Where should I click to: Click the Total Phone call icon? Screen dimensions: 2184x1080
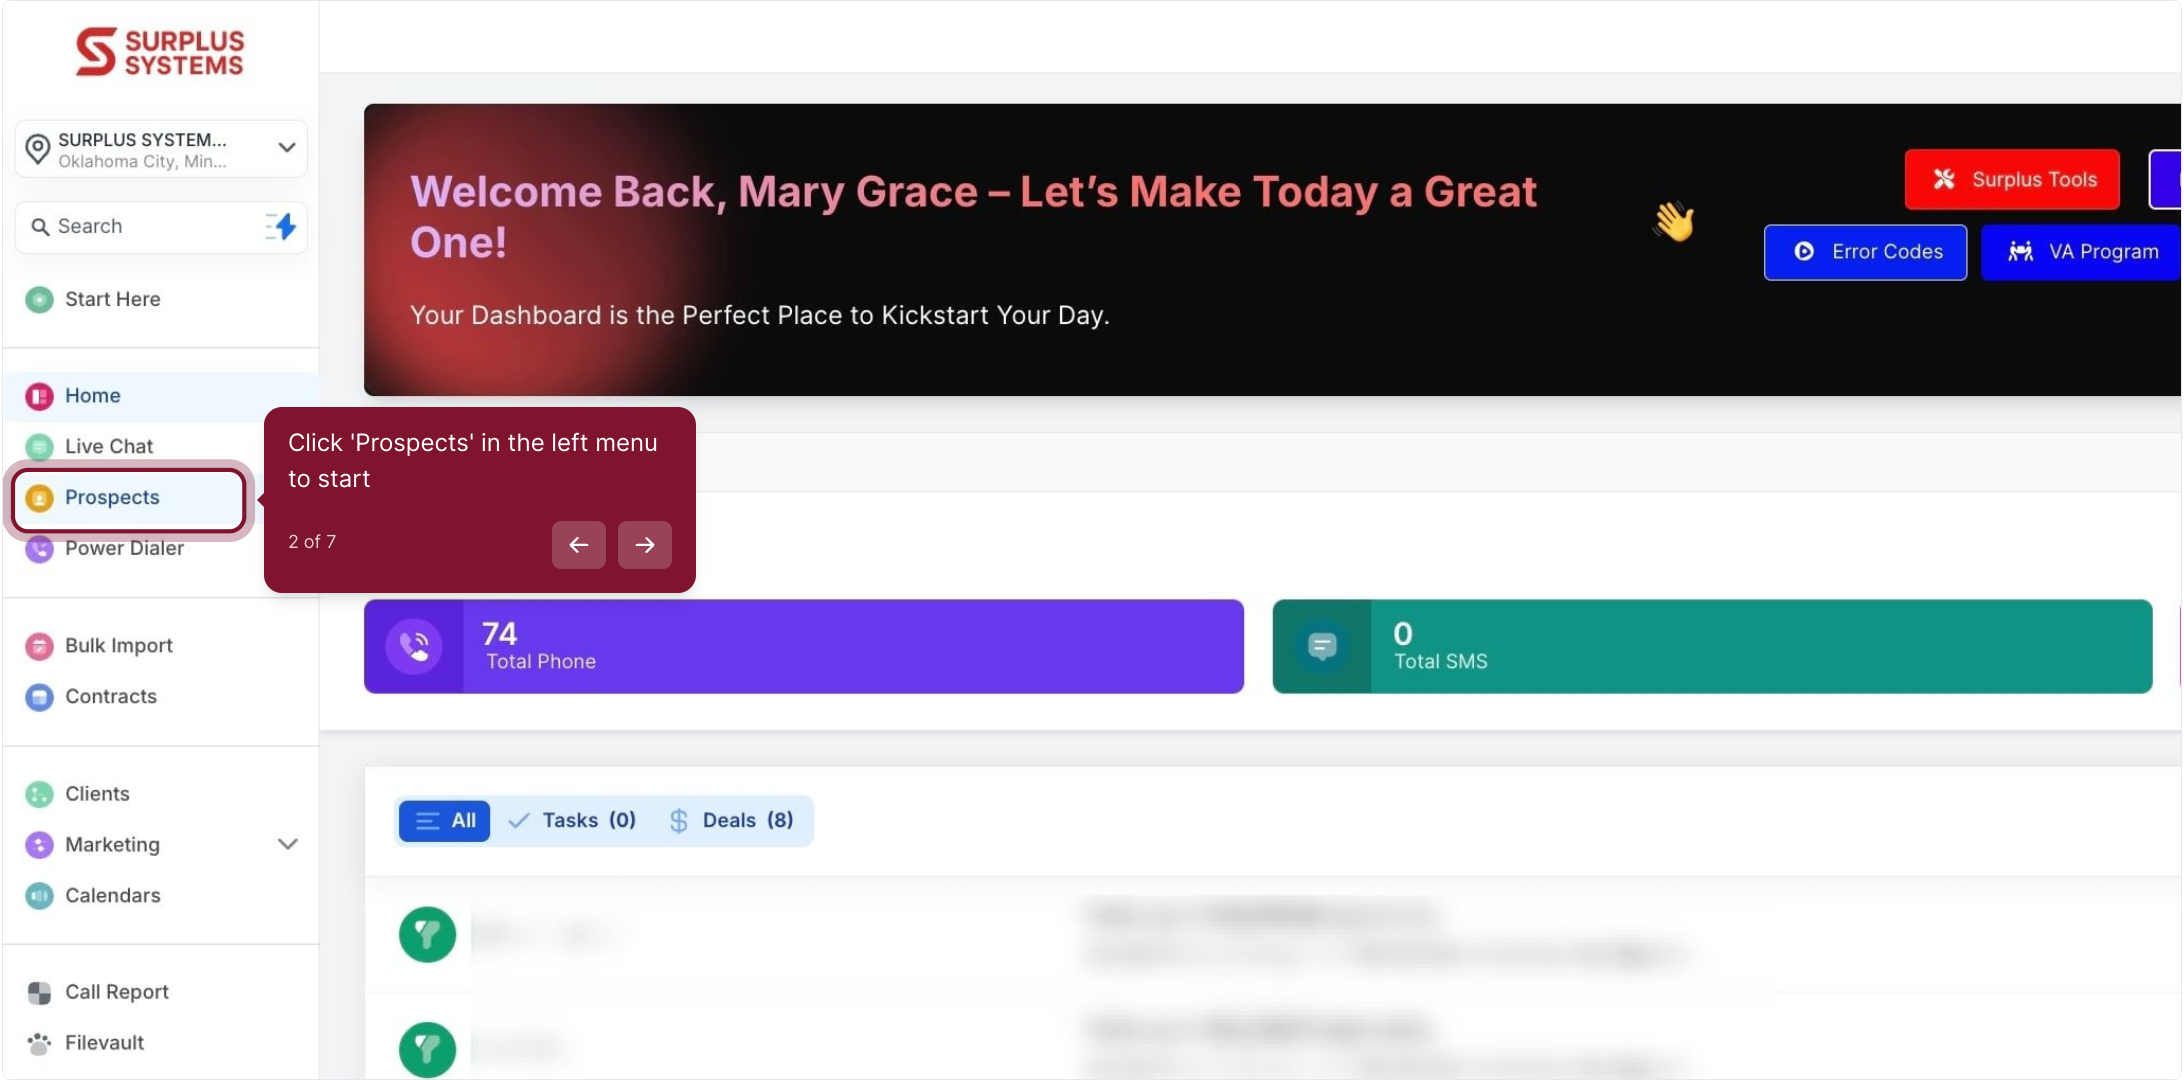pyautogui.click(x=414, y=647)
